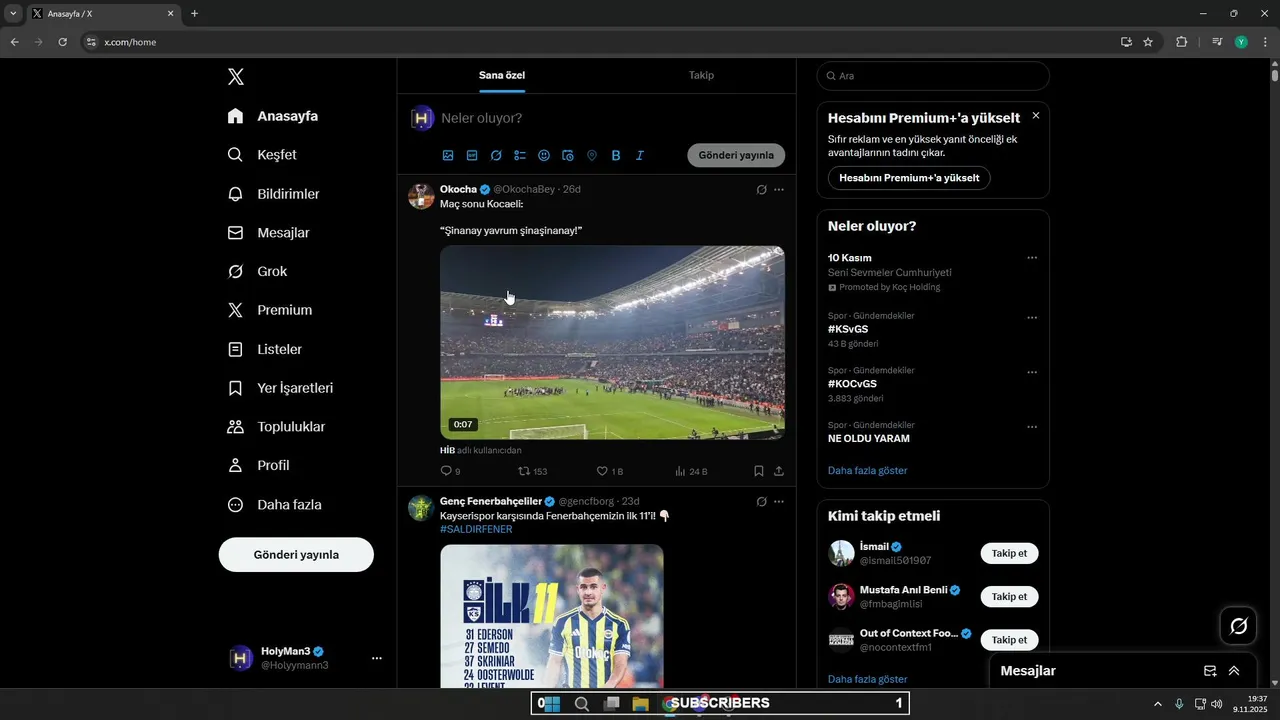Open Premium in sidebar
The image size is (1280, 720).
[x=270, y=310]
